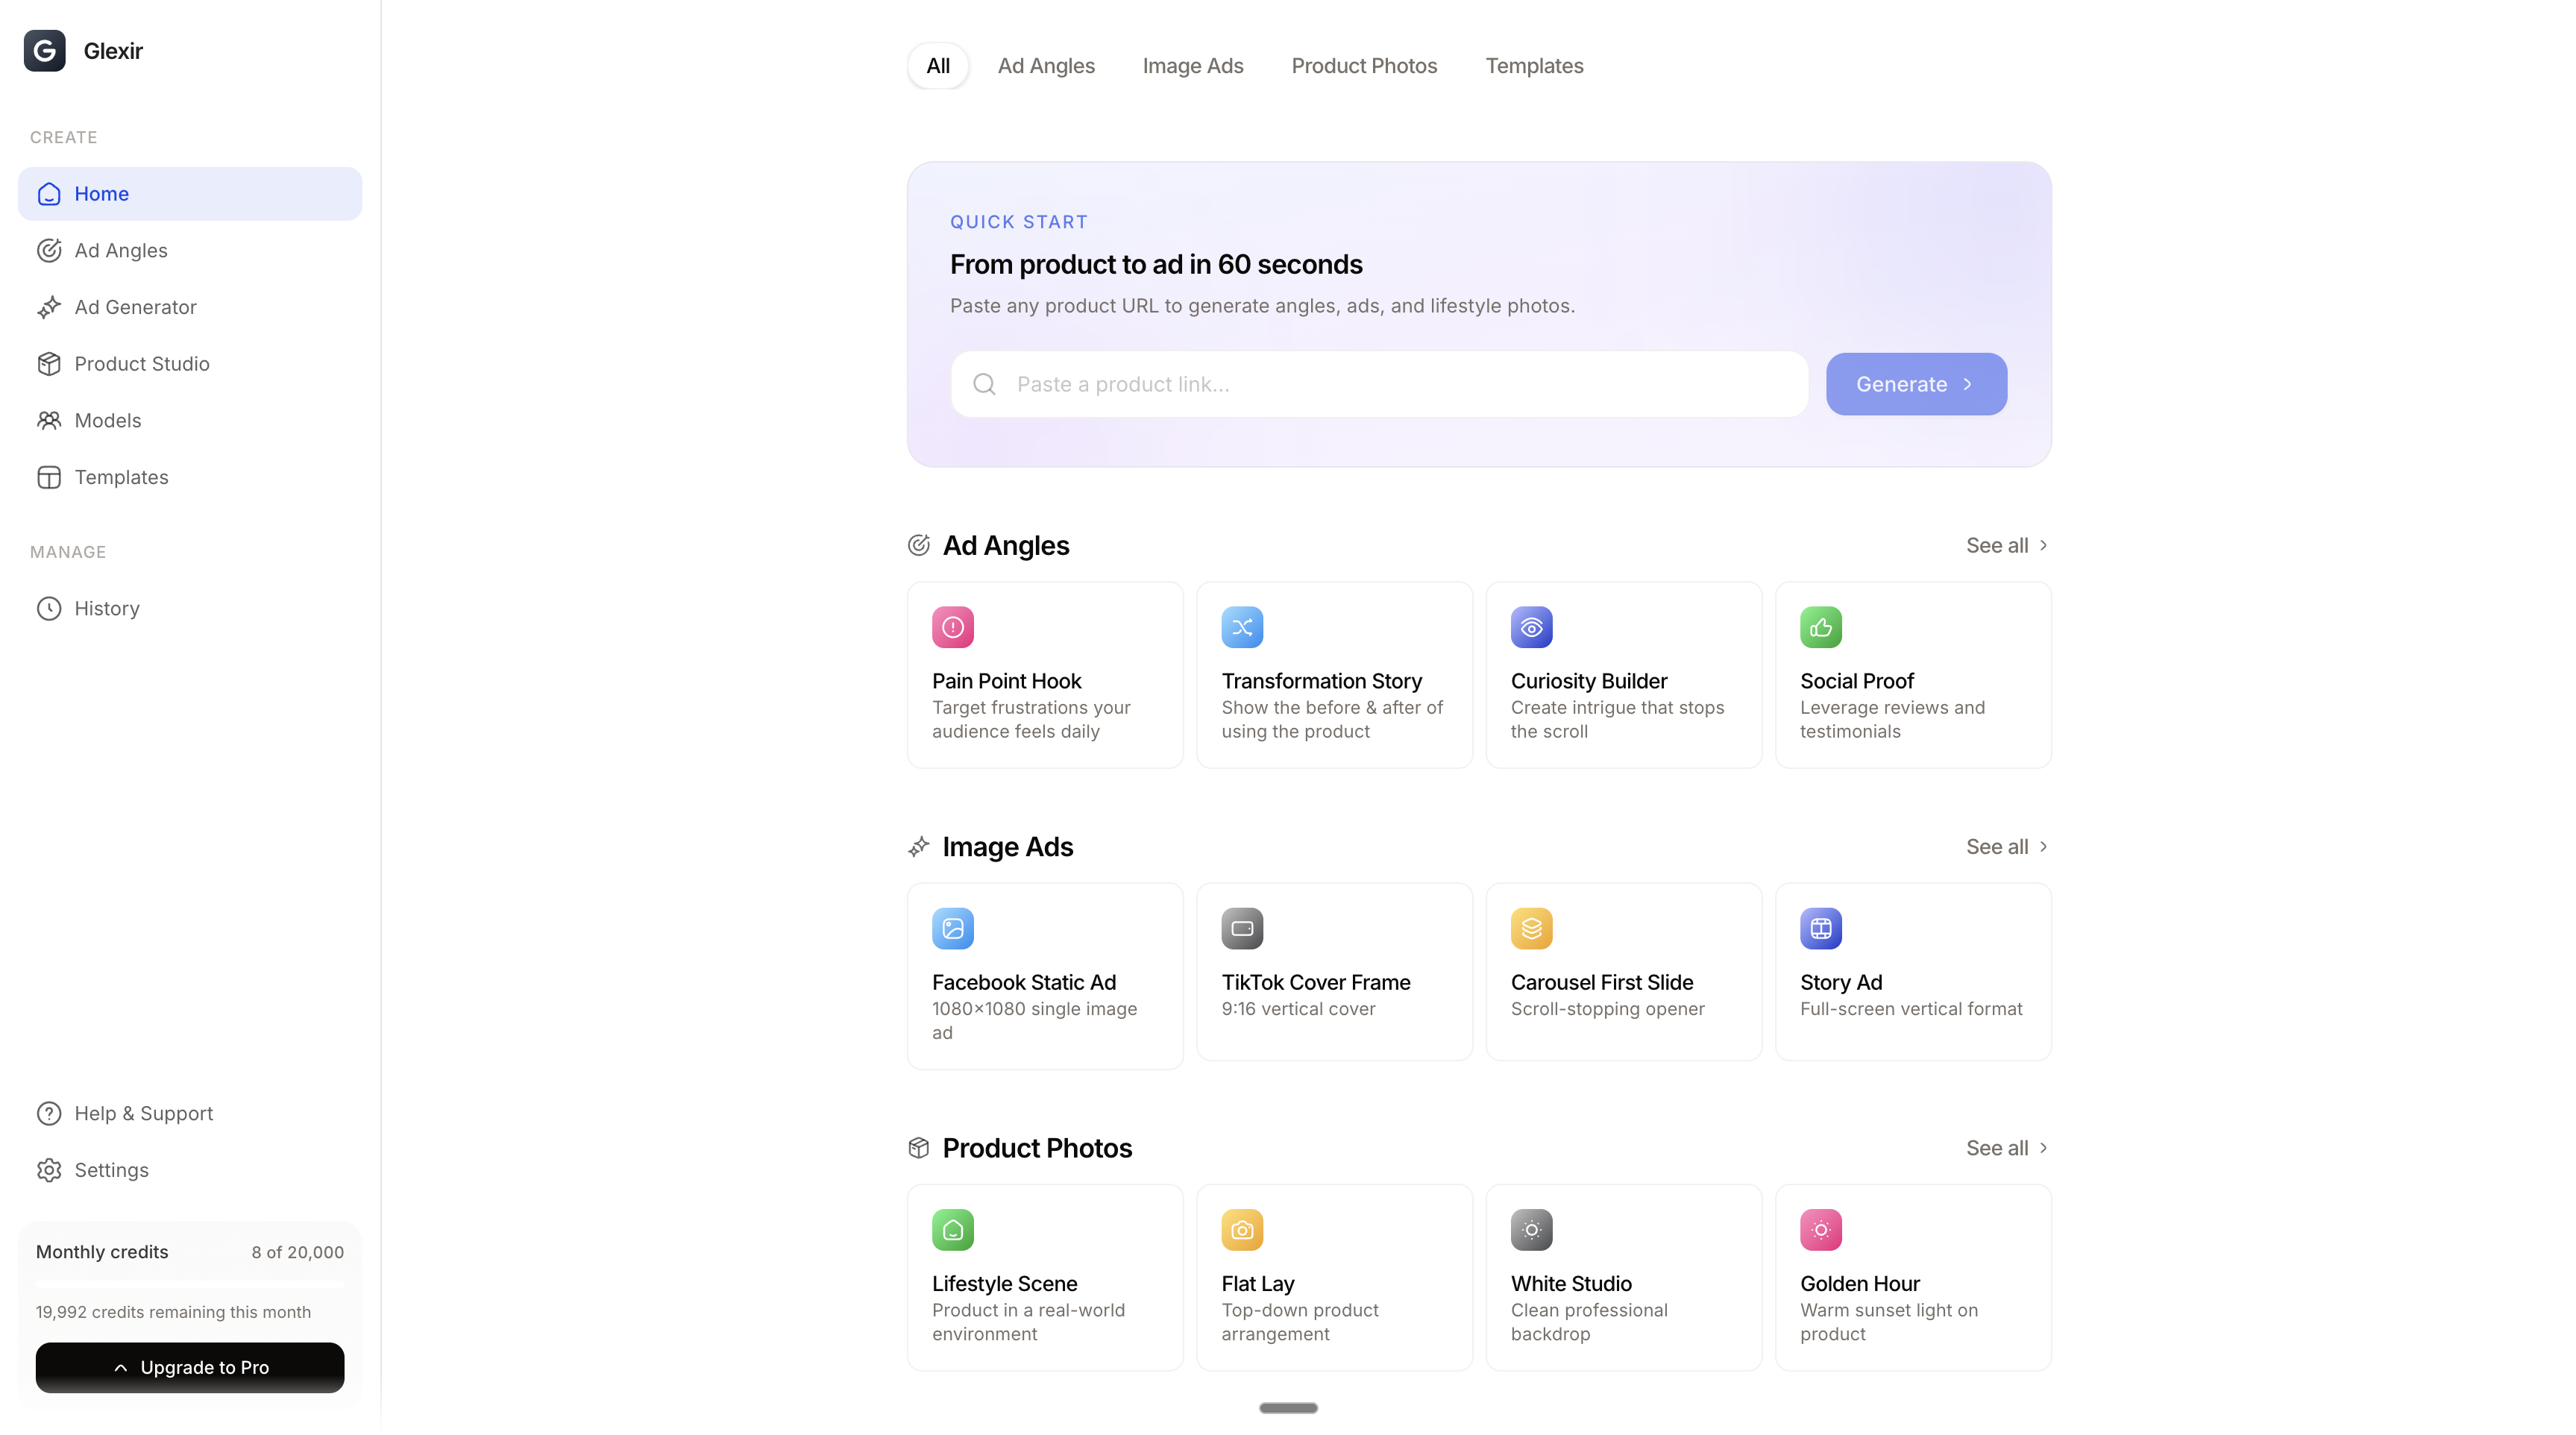This screenshot has width=2576, height=1435.
Task: Select the Transformation Story shuffle icon
Action: pos(1241,627)
